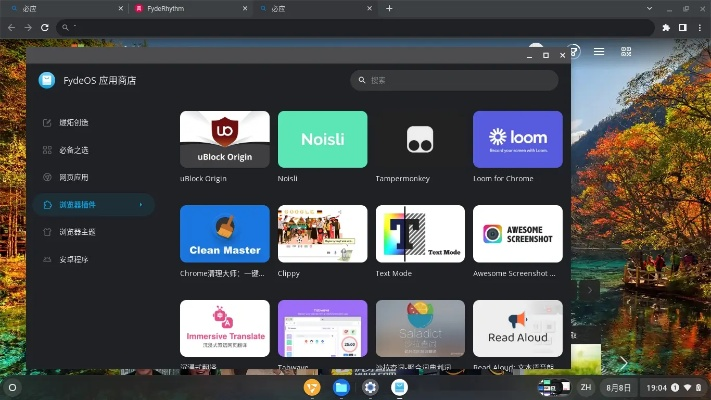Viewport: 711px width, 400px height.
Task: Select the Text Mode extension tile
Action: coord(420,234)
